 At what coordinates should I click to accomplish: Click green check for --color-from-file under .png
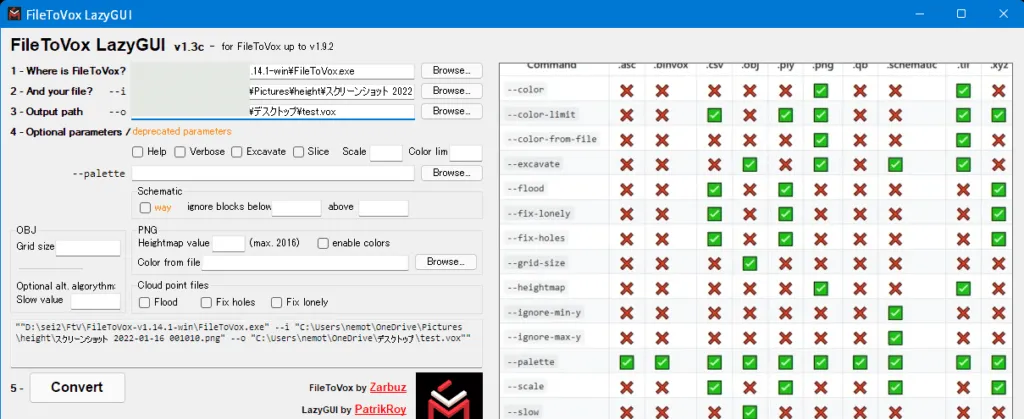click(821, 140)
